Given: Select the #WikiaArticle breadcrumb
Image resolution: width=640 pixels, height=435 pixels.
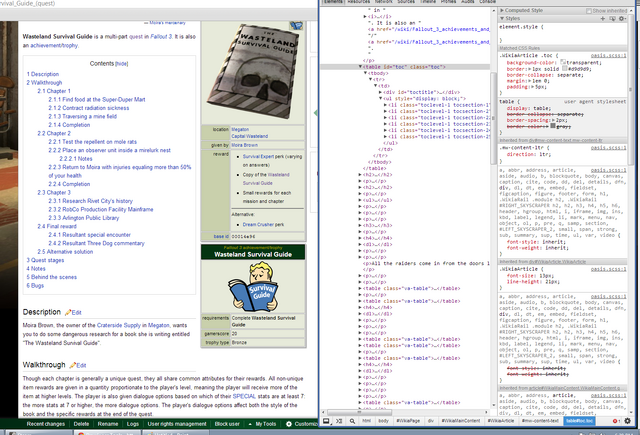Looking at the screenshot, I should [501, 421].
